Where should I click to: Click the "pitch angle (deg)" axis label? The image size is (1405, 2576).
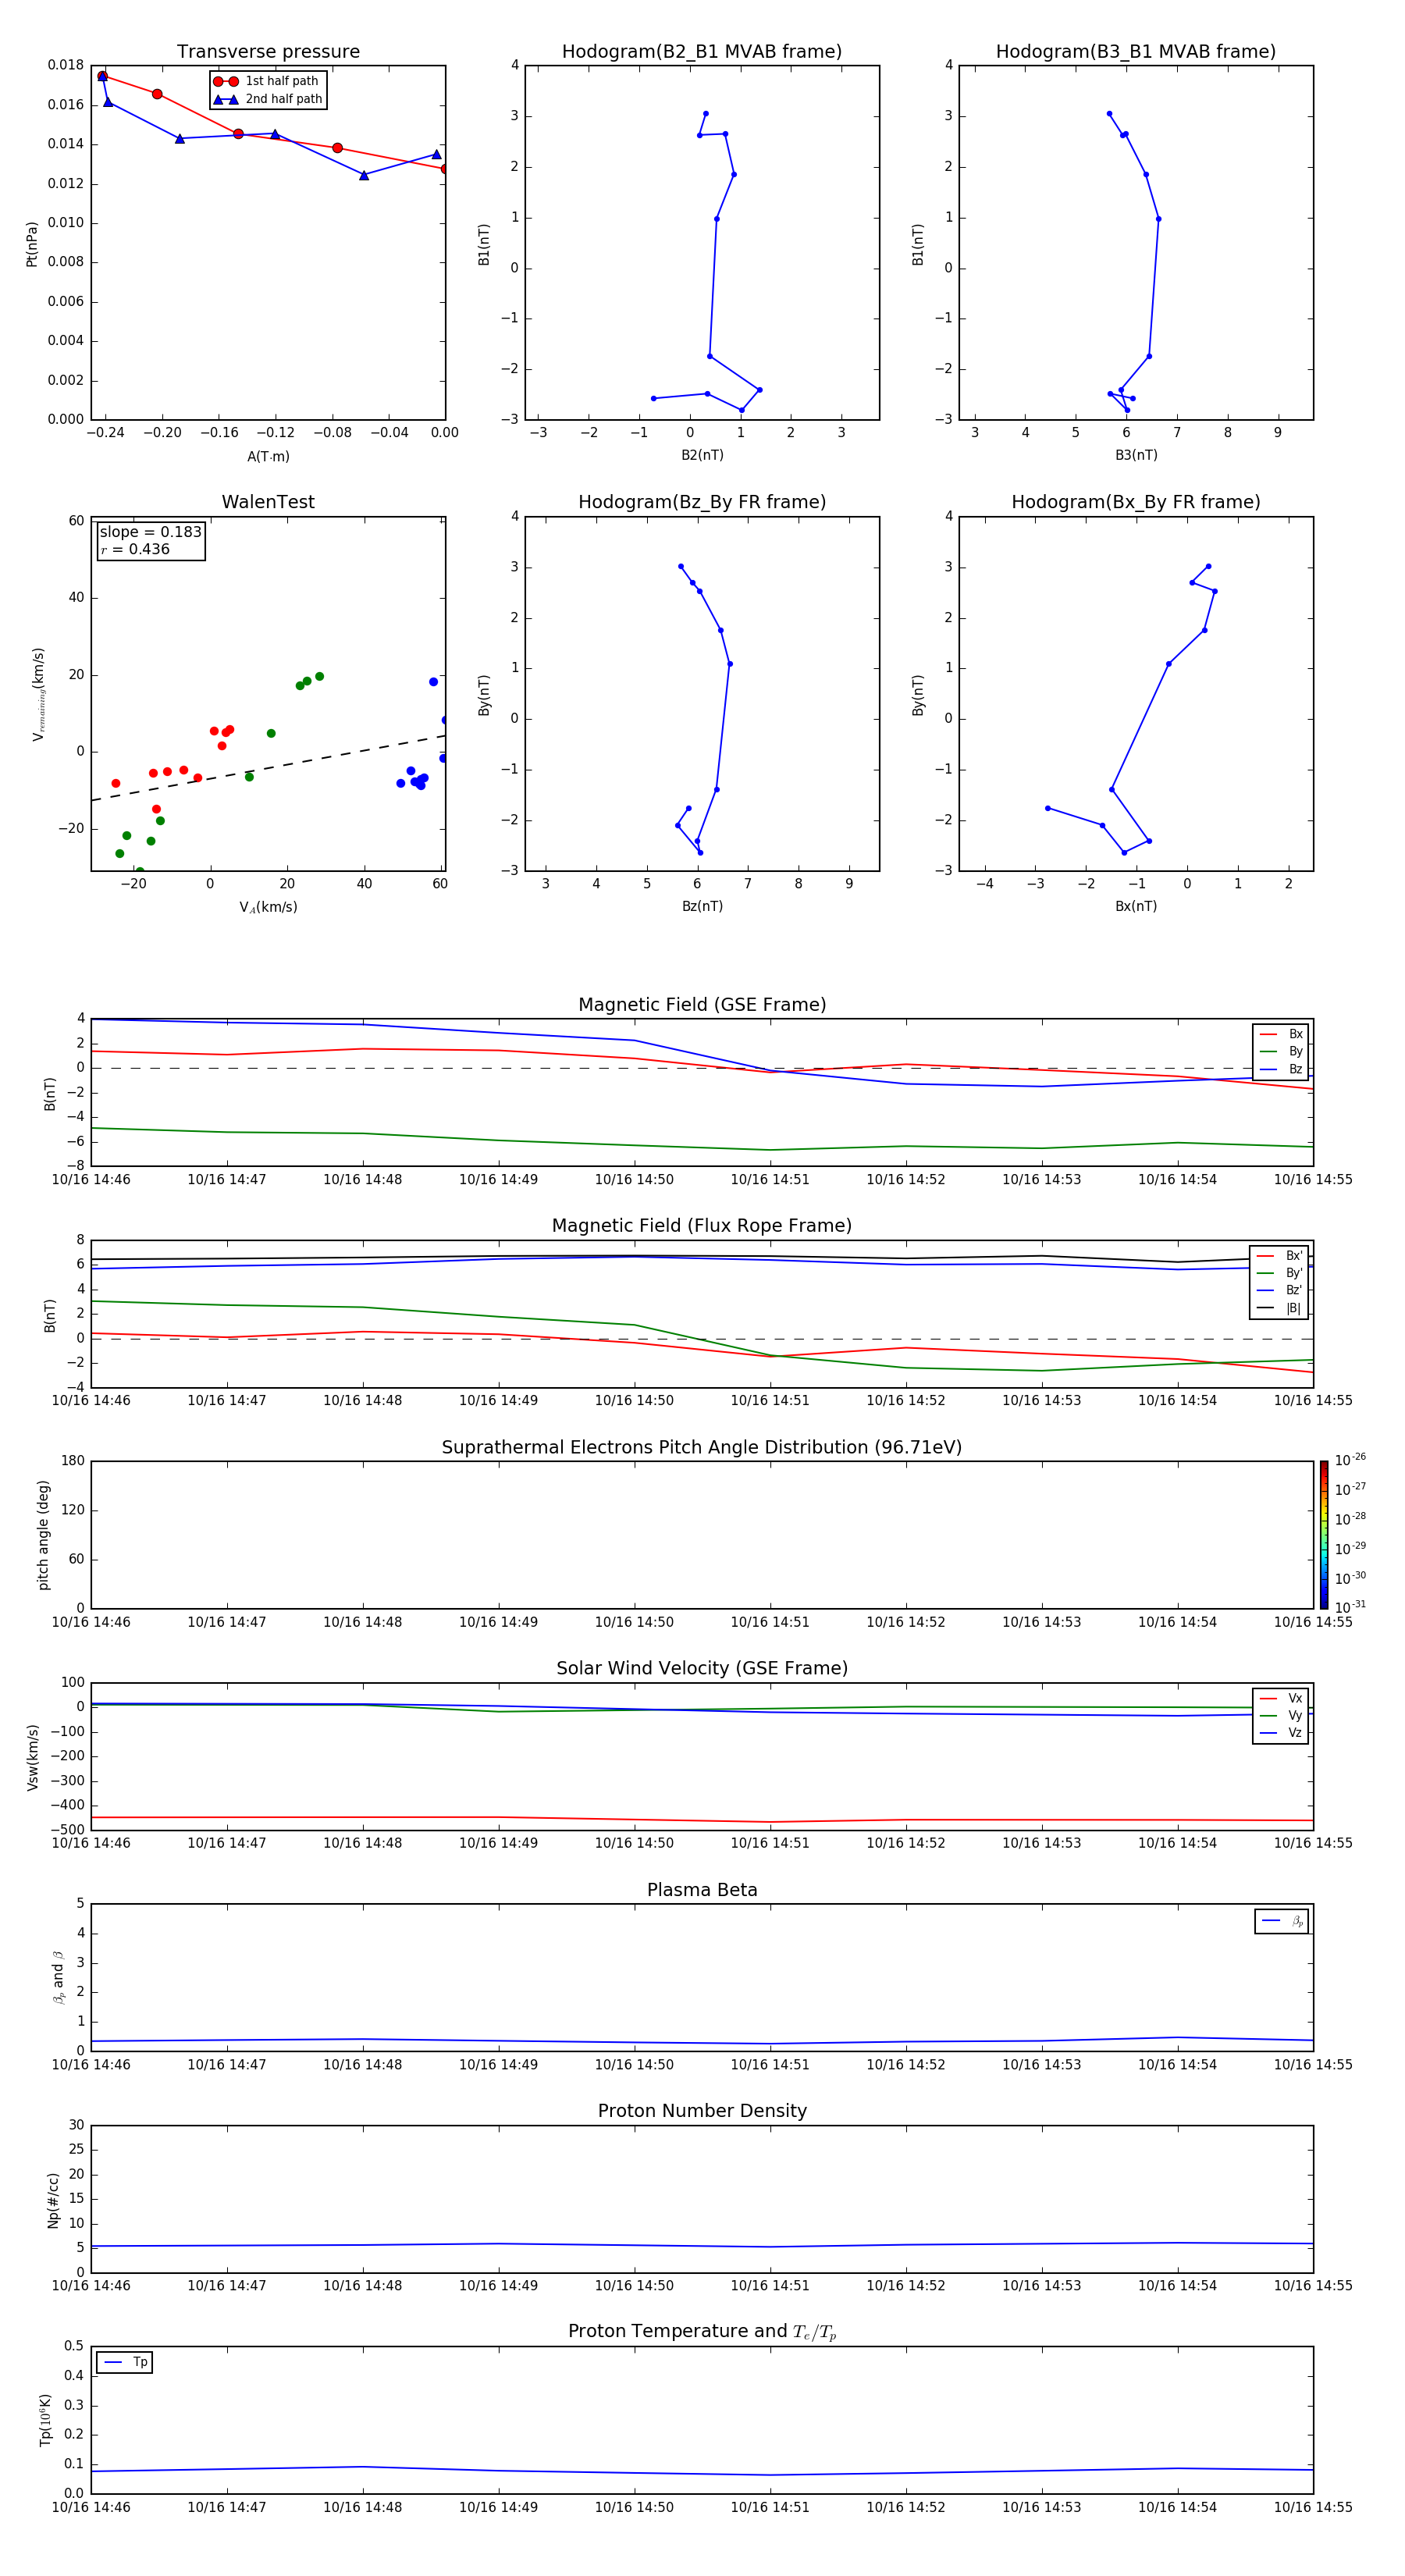click(43, 1535)
